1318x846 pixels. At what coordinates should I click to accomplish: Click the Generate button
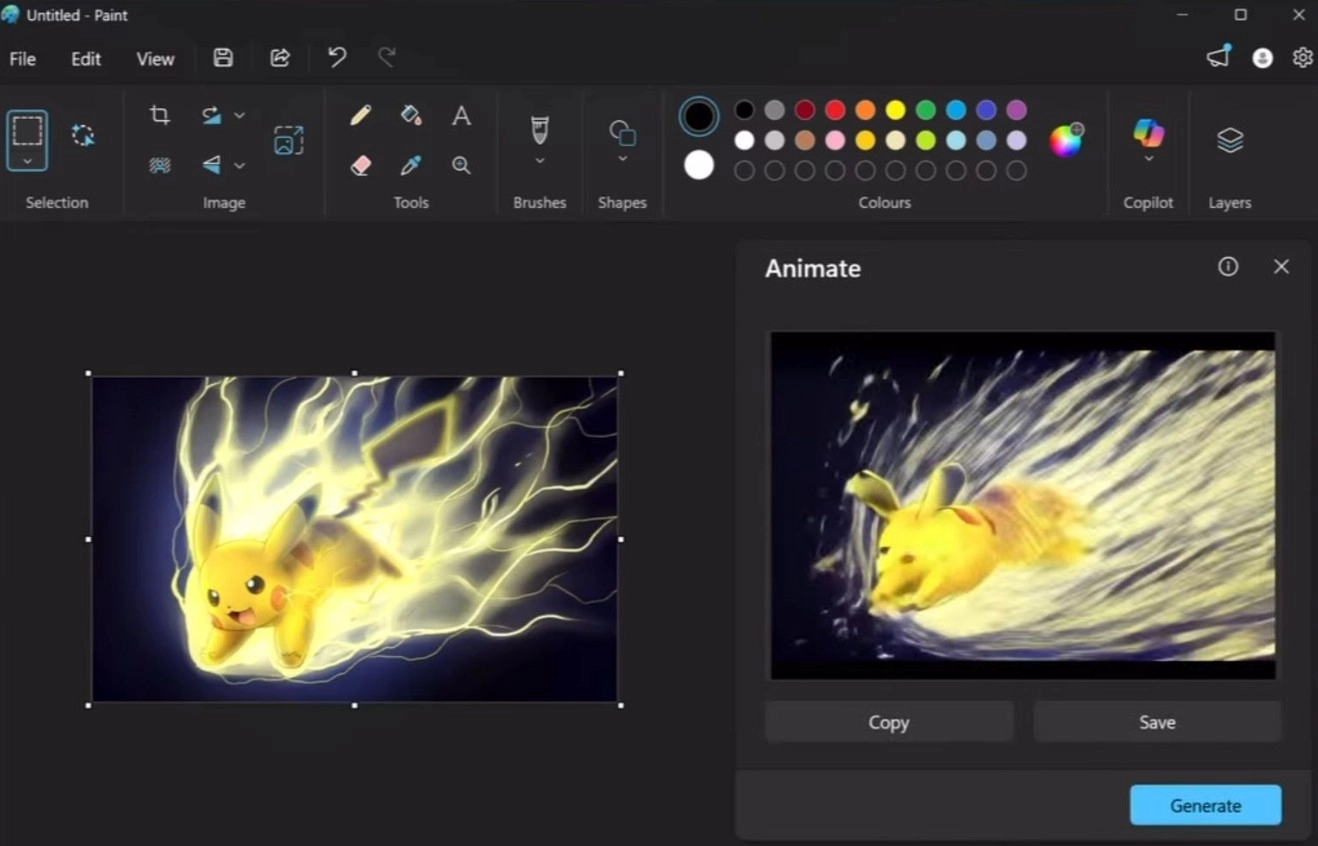pyautogui.click(x=1205, y=805)
